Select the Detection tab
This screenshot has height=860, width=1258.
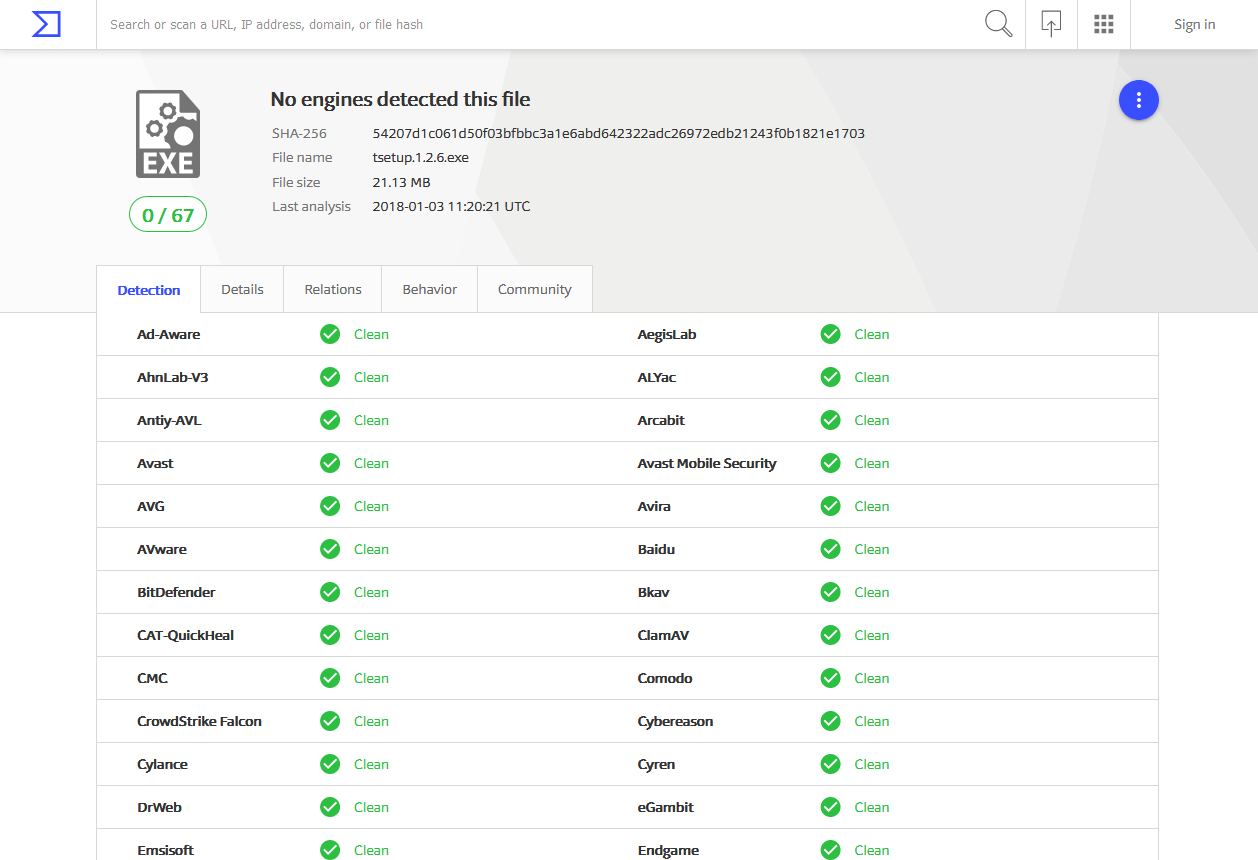149,290
